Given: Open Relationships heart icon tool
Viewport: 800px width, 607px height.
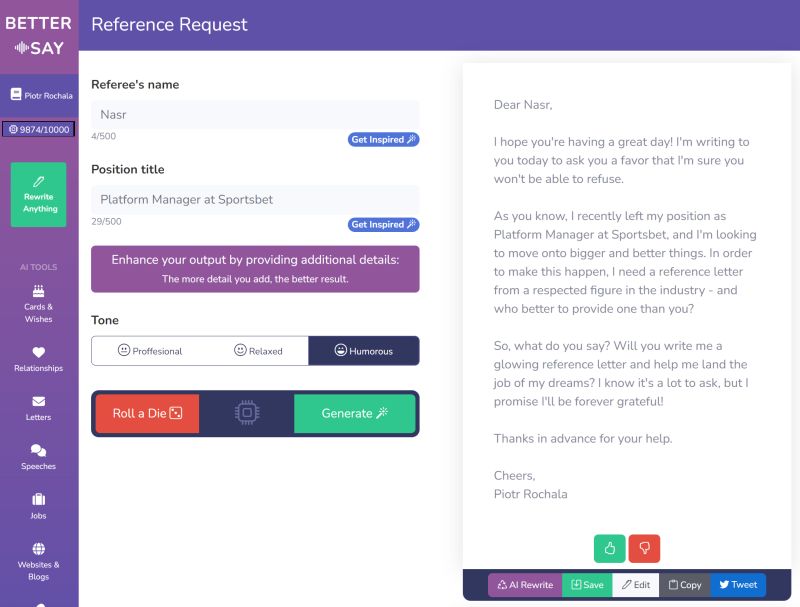Looking at the screenshot, I should click(39, 359).
